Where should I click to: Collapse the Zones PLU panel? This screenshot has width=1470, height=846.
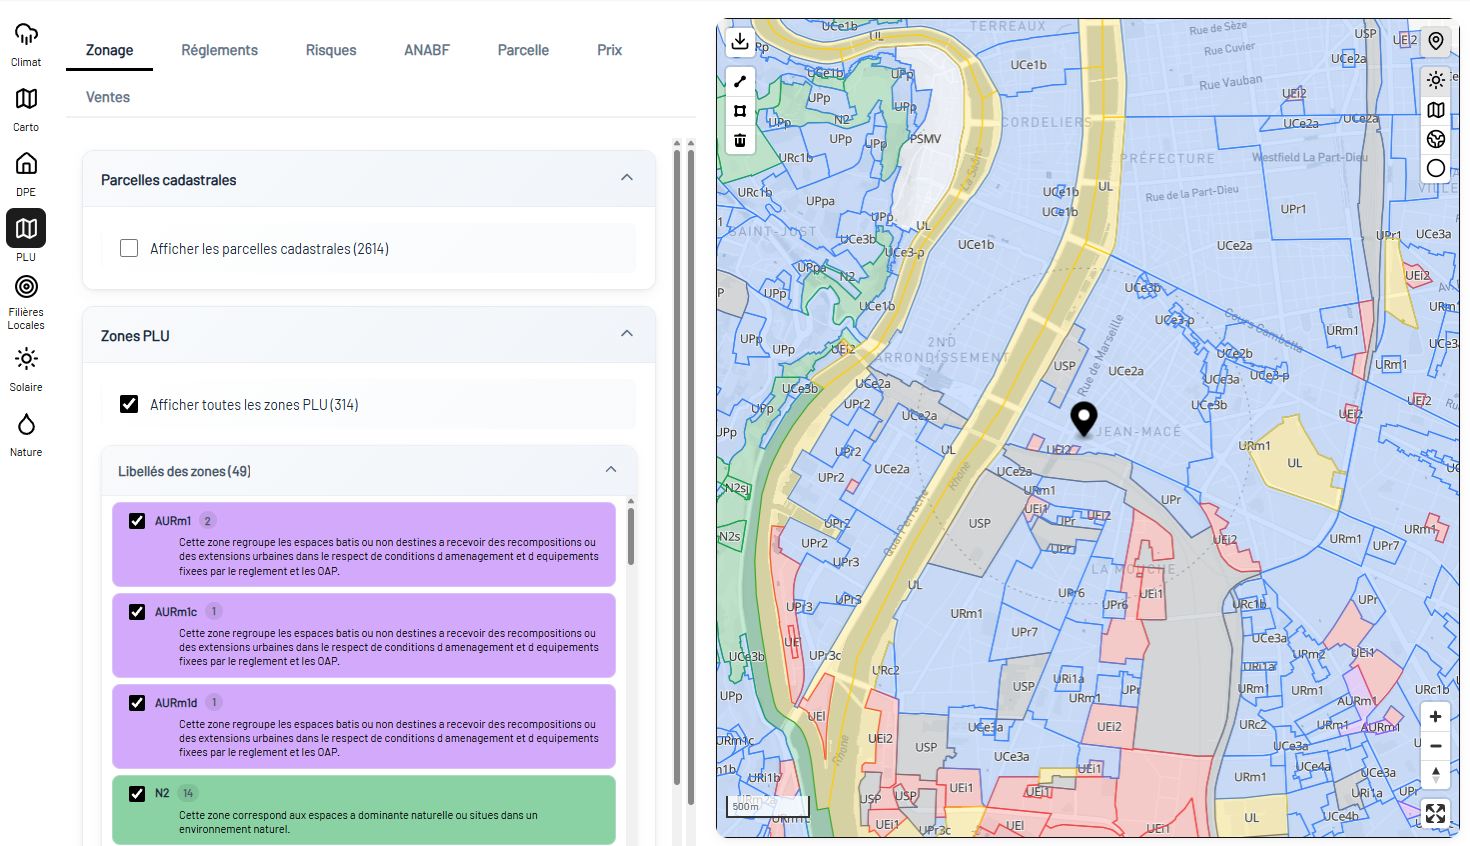(x=627, y=334)
